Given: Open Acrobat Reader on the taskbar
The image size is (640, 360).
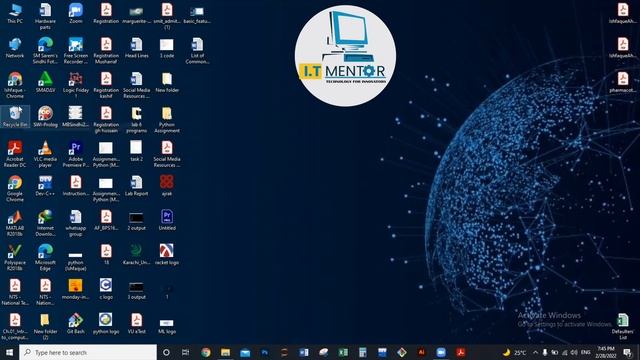Looking at the screenshot, I should tap(461, 352).
